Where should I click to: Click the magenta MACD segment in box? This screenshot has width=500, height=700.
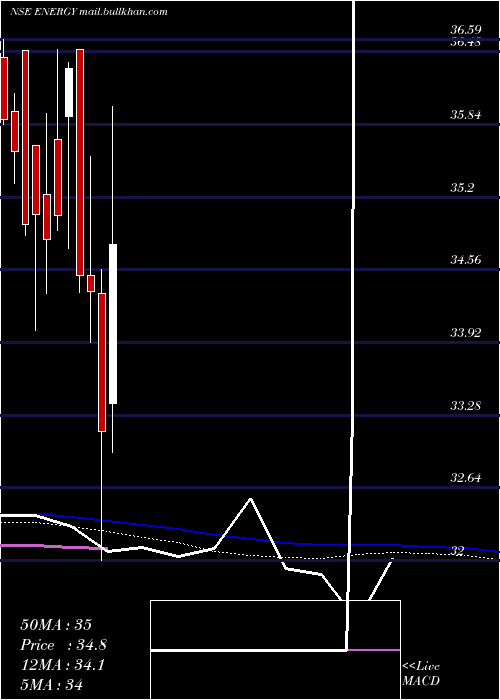click(x=374, y=650)
